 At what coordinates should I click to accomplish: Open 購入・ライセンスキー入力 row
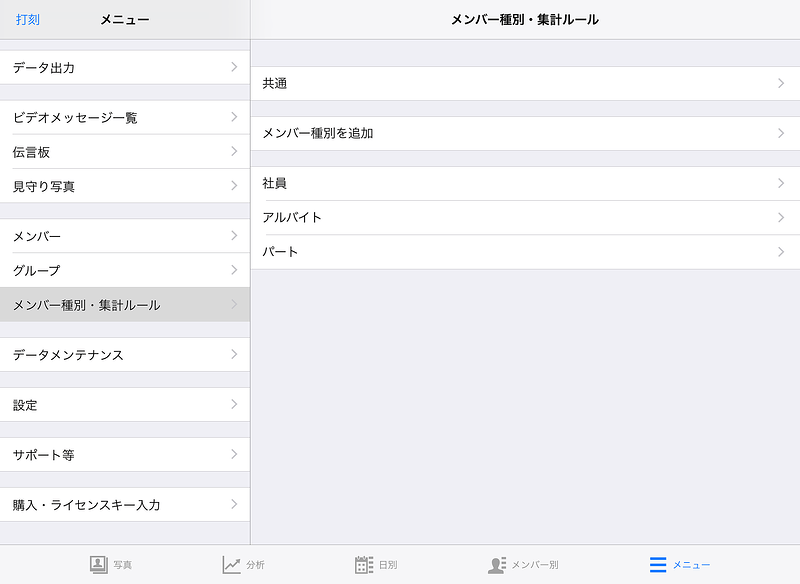(x=125, y=505)
